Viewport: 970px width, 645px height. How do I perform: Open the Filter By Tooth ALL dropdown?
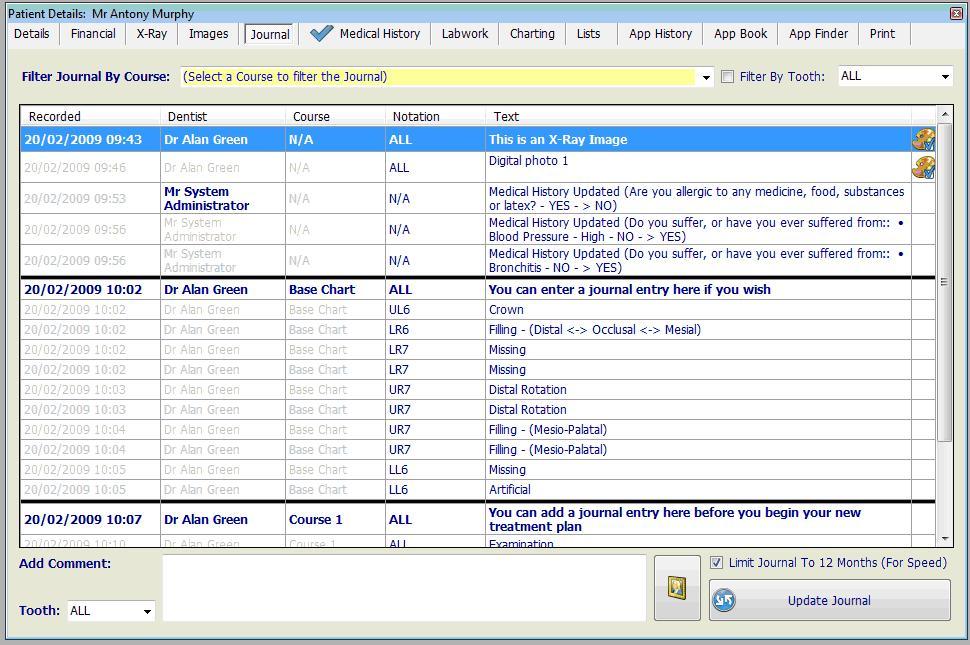tap(944, 77)
